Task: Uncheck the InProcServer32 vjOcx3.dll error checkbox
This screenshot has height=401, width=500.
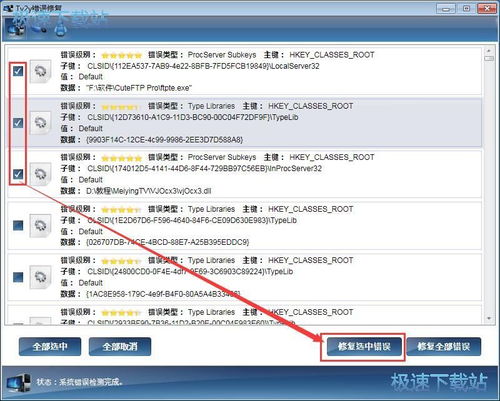Action: (18, 174)
